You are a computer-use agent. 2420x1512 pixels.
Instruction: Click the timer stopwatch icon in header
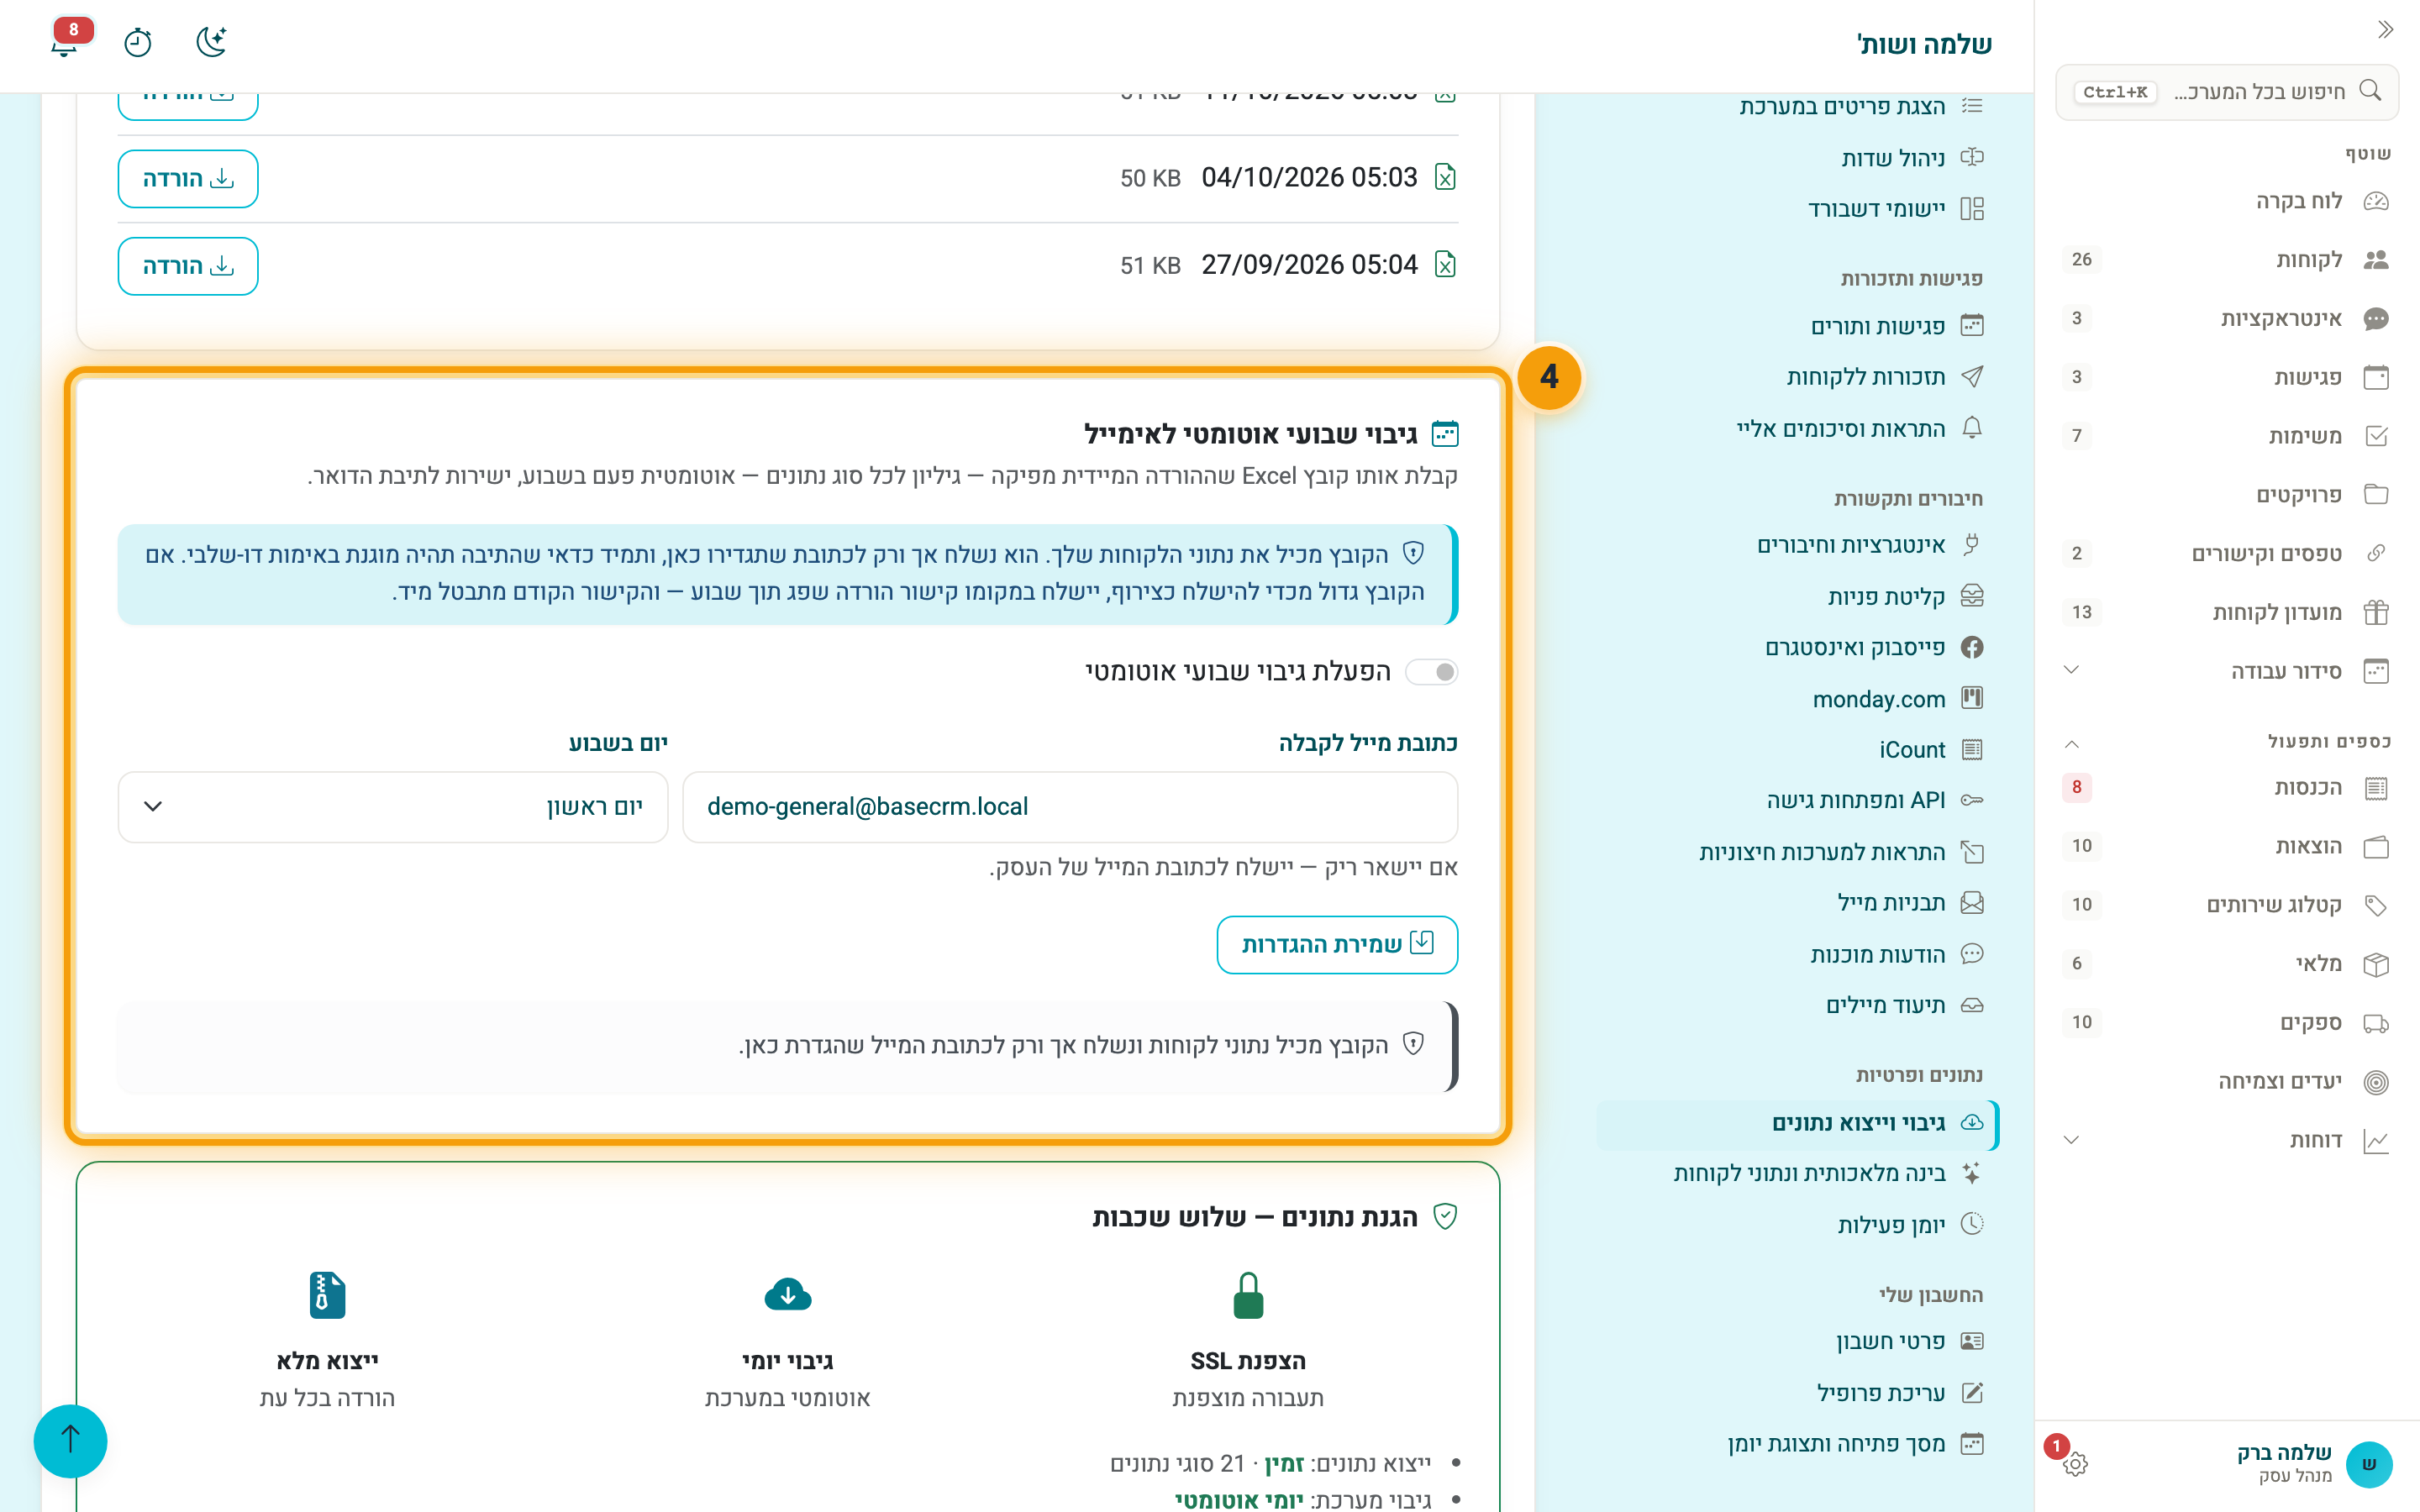pos(138,42)
